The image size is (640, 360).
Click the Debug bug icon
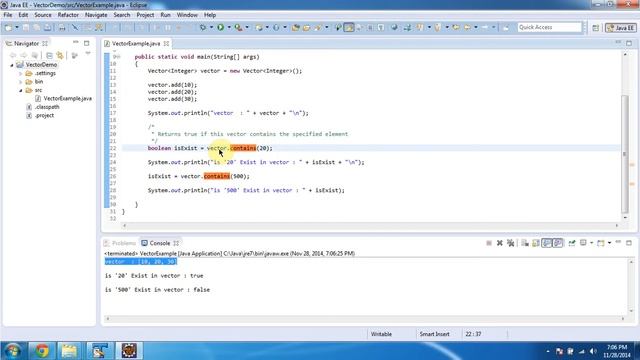tap(203, 27)
